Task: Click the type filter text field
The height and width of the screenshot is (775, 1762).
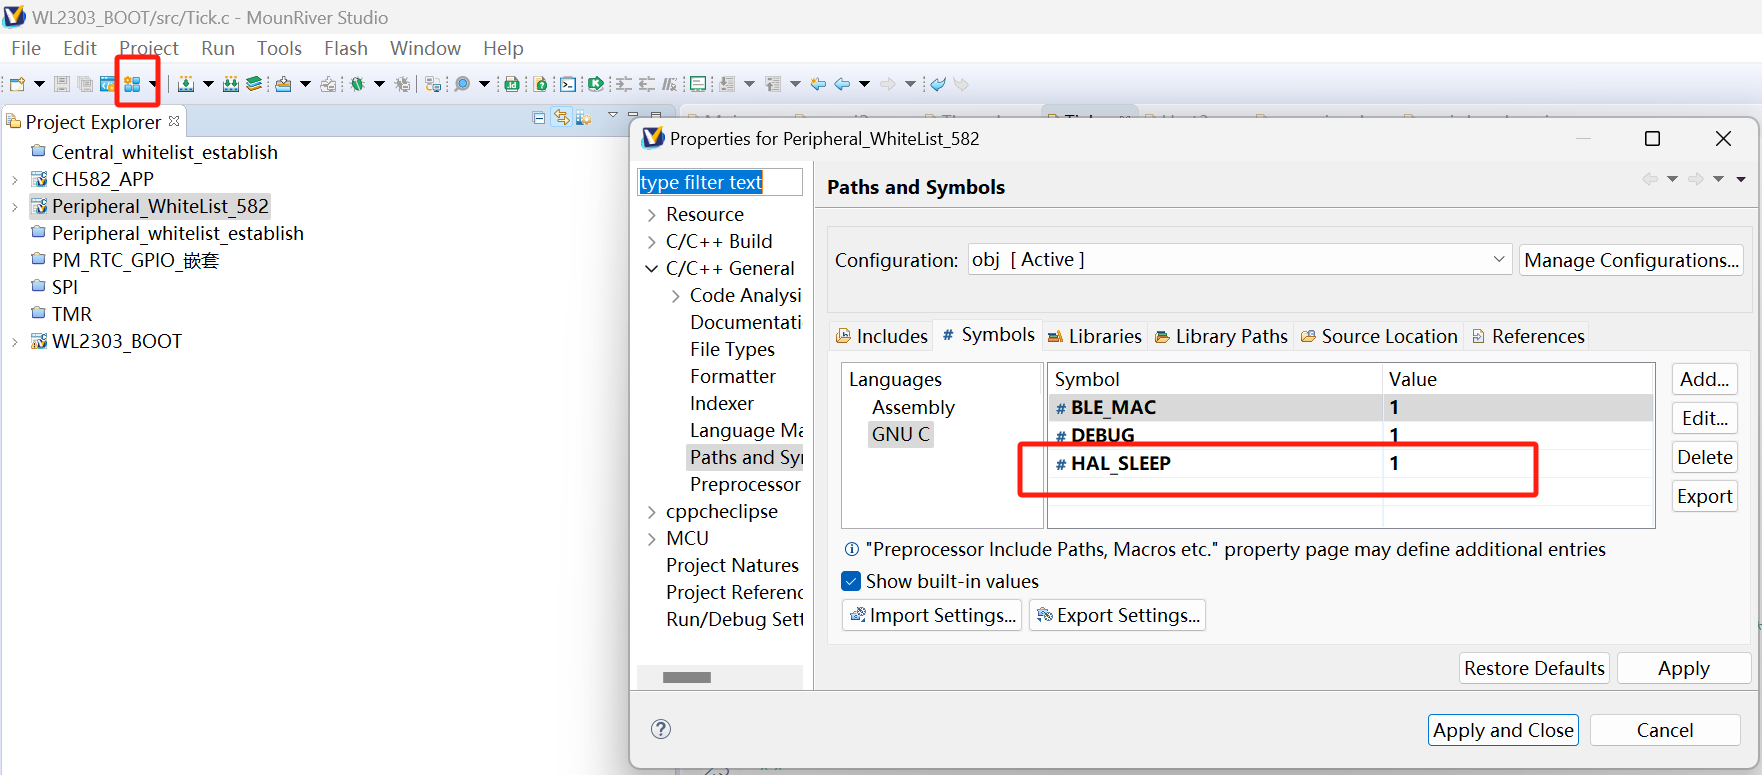Action: tap(720, 182)
